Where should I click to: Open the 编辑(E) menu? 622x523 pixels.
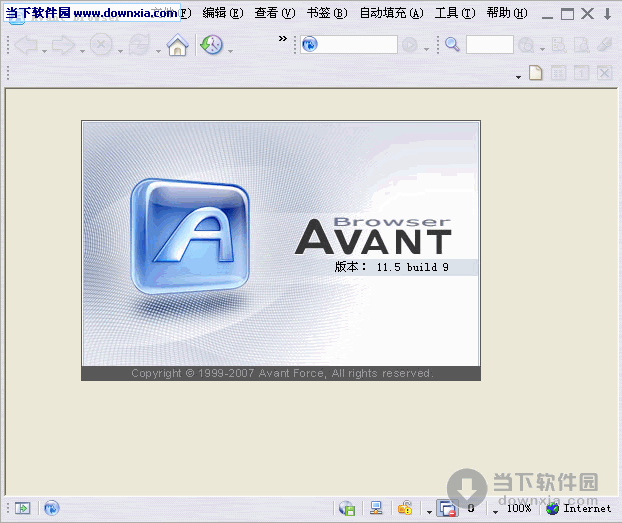(x=223, y=13)
